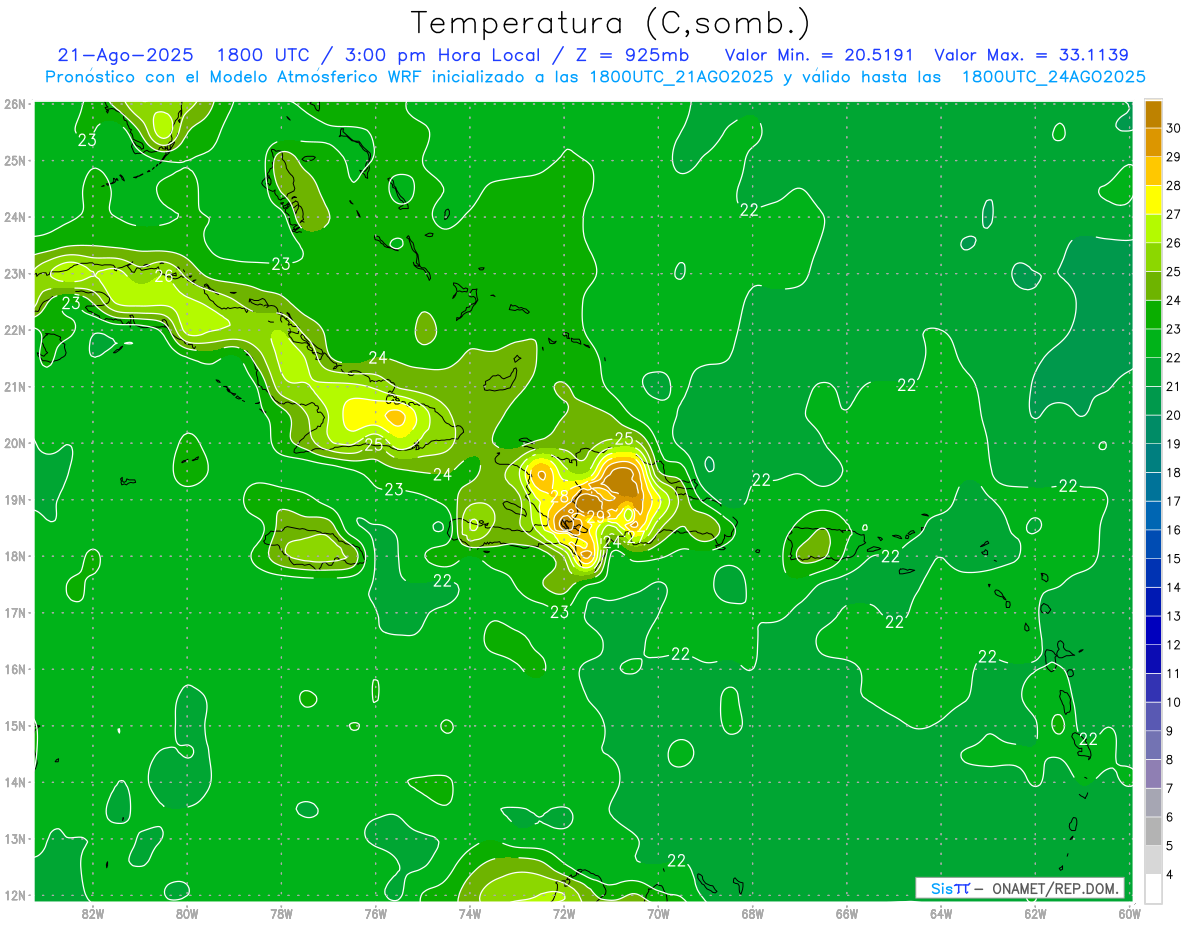
Task: Click the 14N latitude axis label
Action: 14,782
